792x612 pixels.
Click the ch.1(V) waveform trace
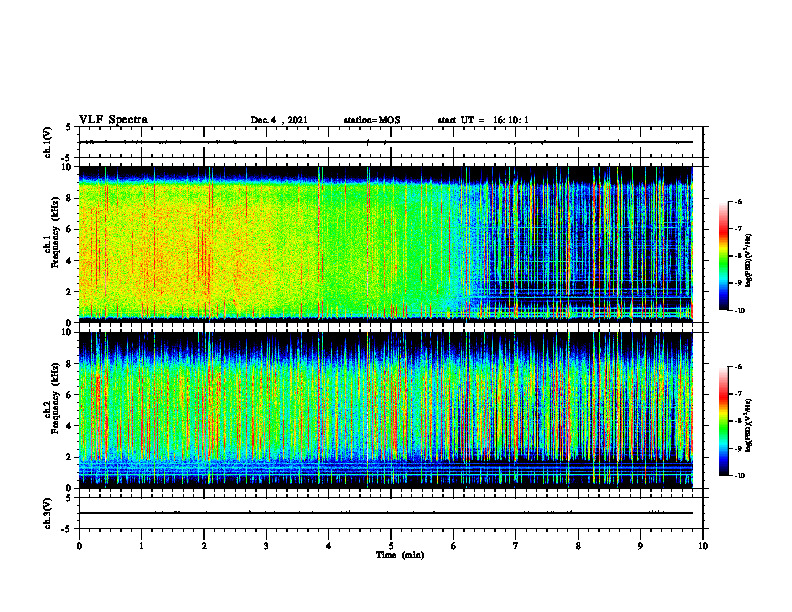385,142
